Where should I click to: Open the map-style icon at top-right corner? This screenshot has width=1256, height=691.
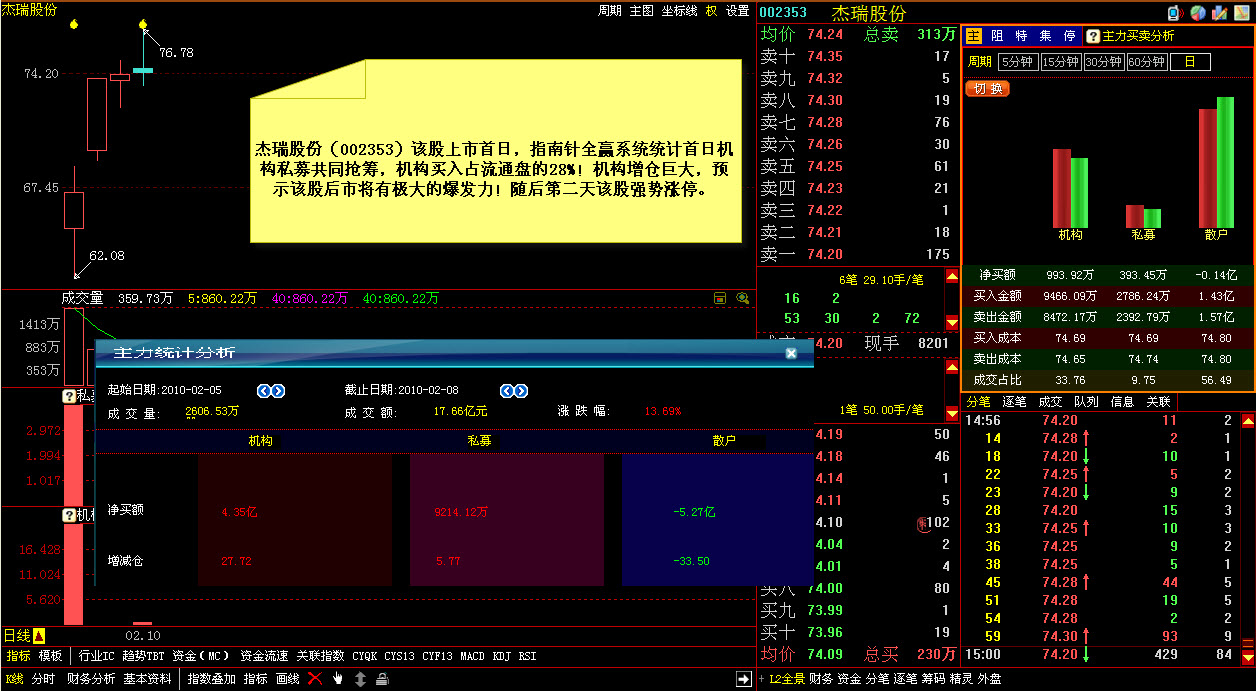(1241, 13)
